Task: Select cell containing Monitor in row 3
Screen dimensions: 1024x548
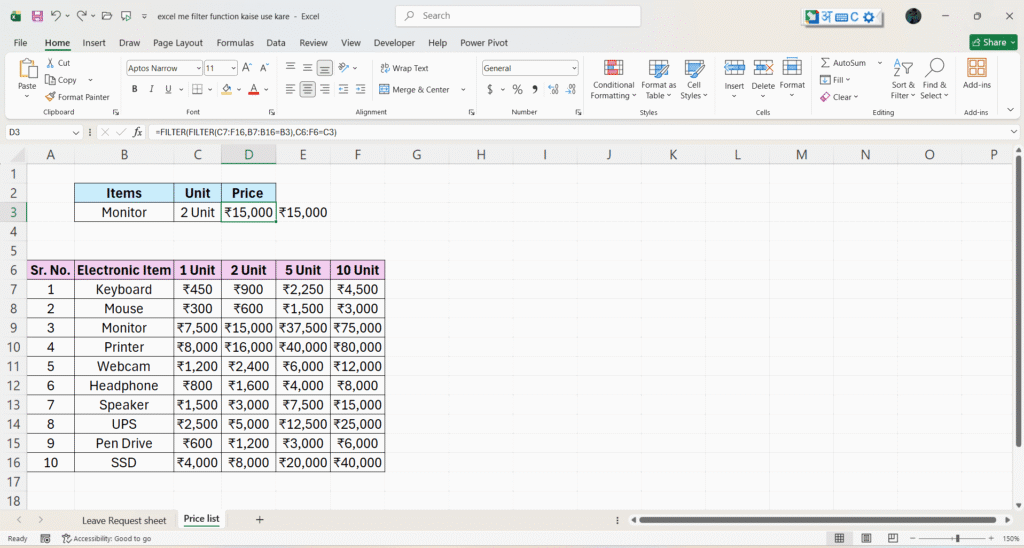Action: point(124,212)
